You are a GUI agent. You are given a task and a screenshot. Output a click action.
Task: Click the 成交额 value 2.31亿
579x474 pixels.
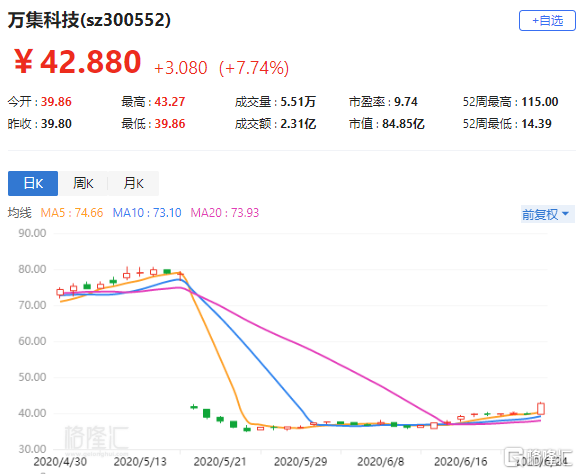coord(298,124)
